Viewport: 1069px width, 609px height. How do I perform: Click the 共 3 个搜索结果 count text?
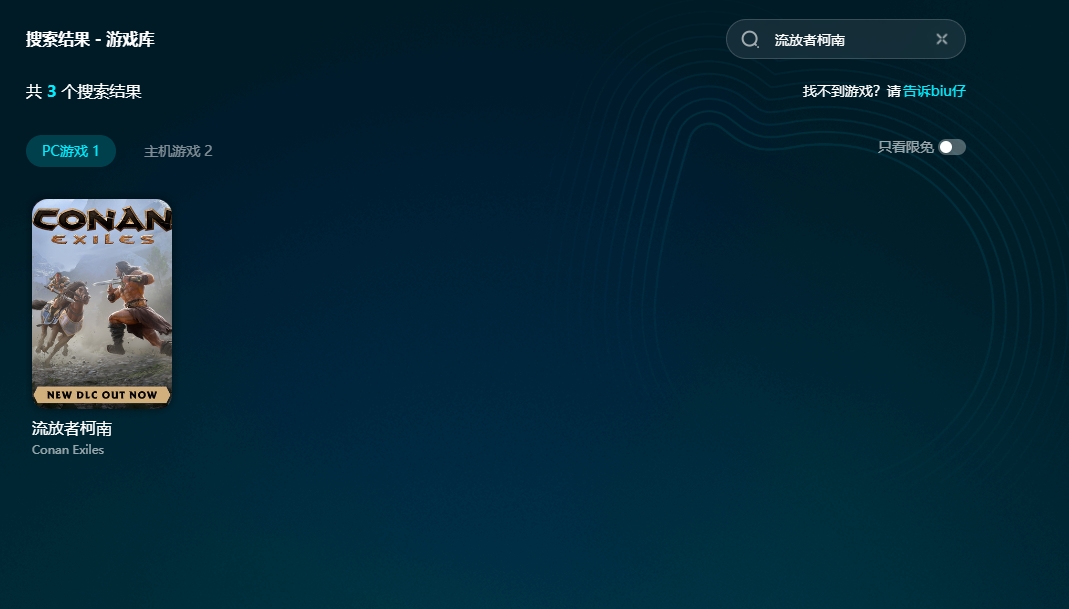pyautogui.click(x=84, y=92)
